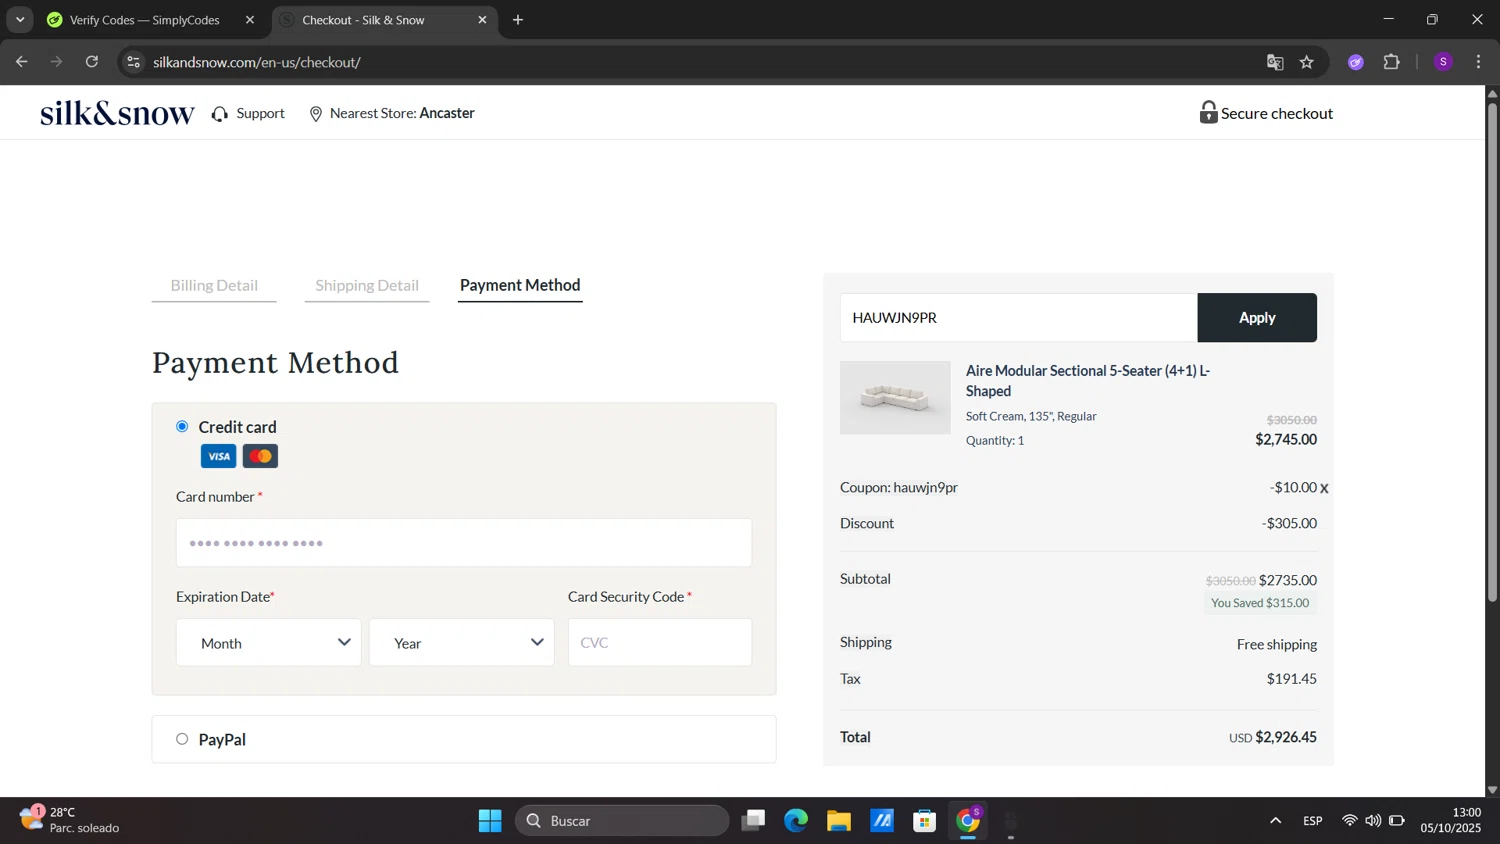
Task: Apply the coupon code
Action: [1257, 317]
